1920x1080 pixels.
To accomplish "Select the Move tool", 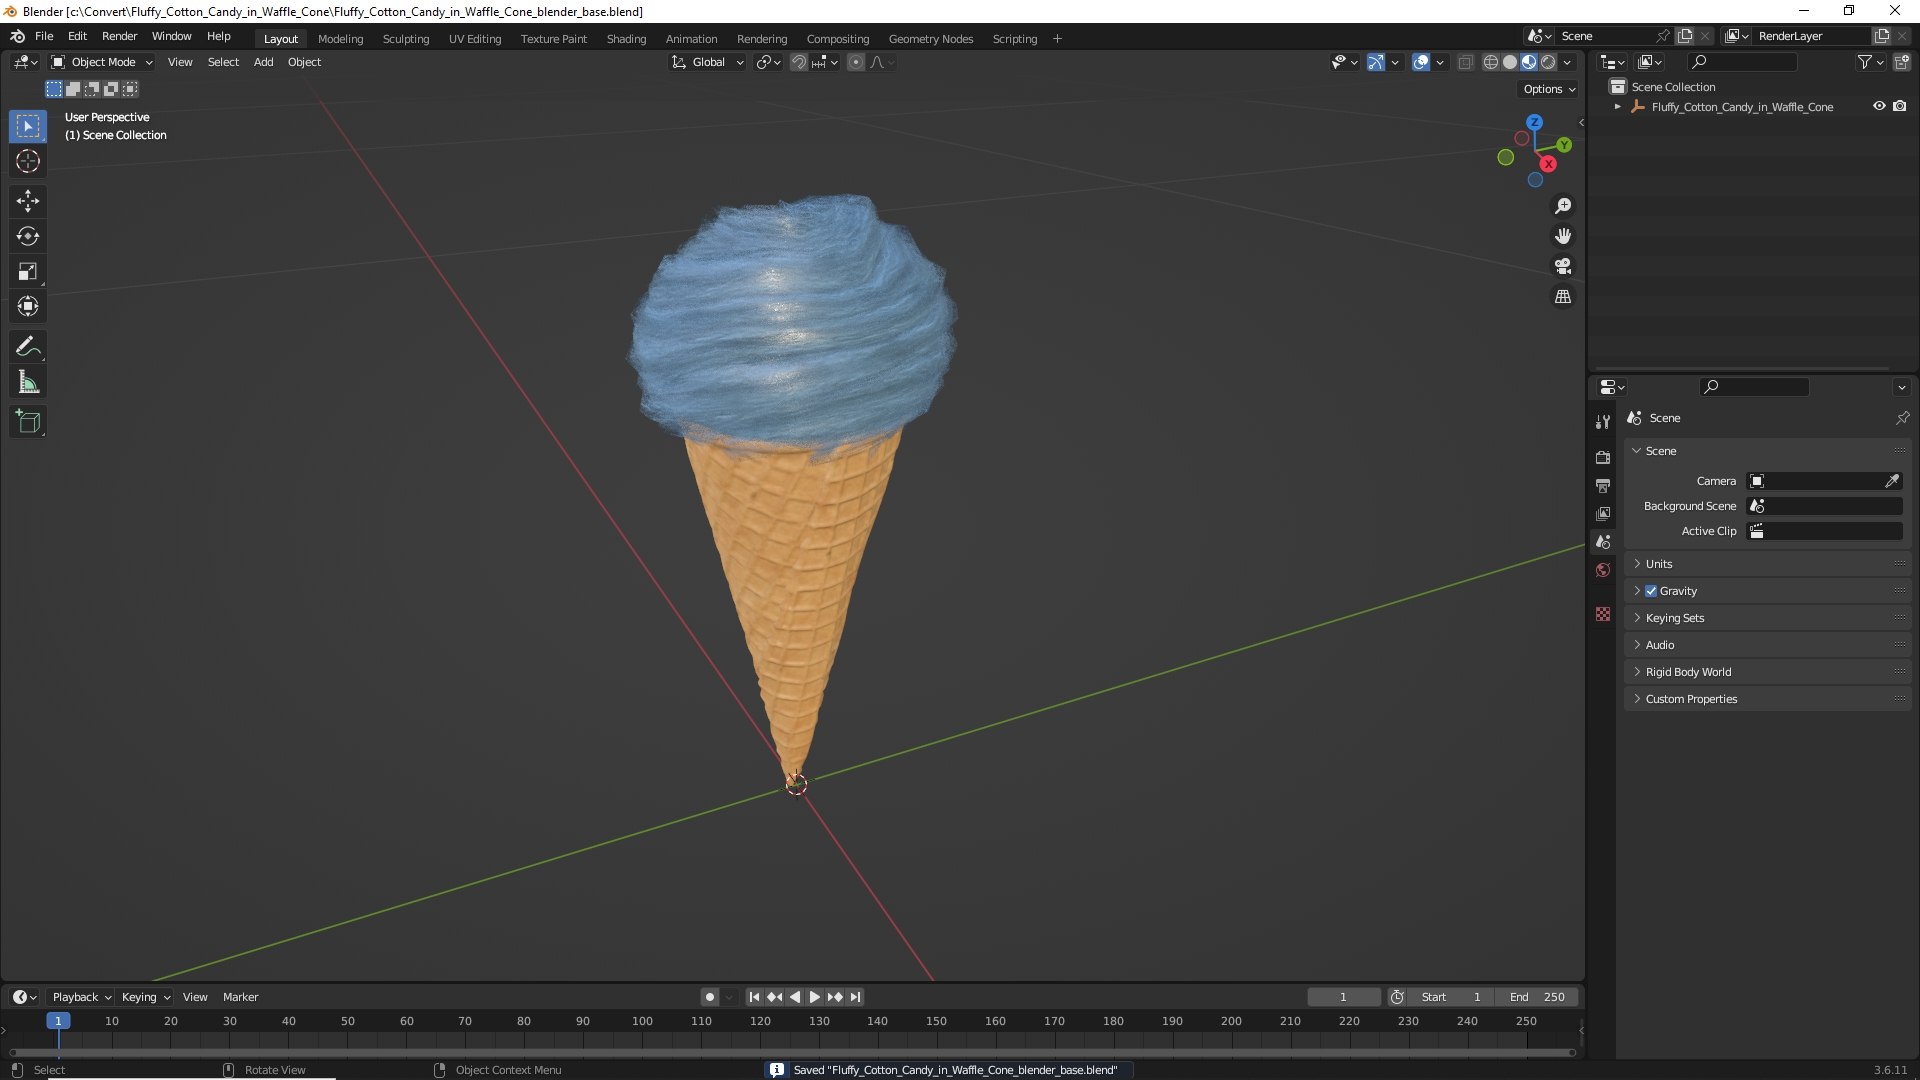I will tap(28, 201).
